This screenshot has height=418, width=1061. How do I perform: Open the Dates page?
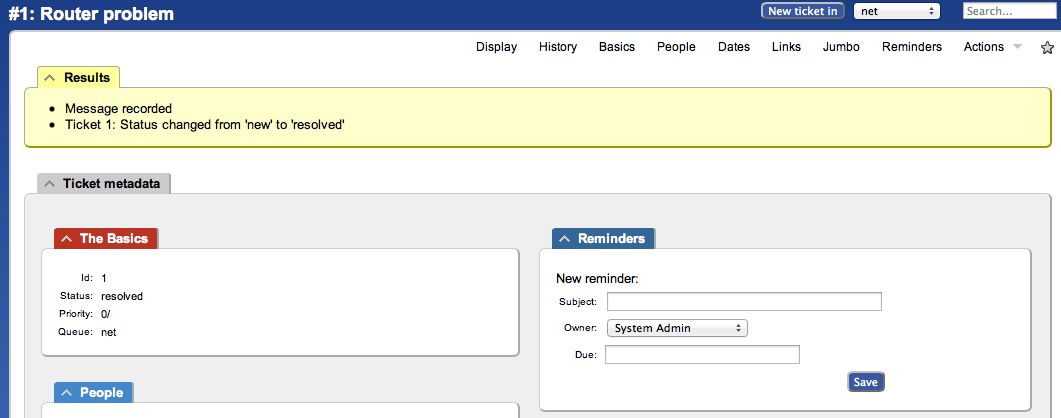[734, 47]
